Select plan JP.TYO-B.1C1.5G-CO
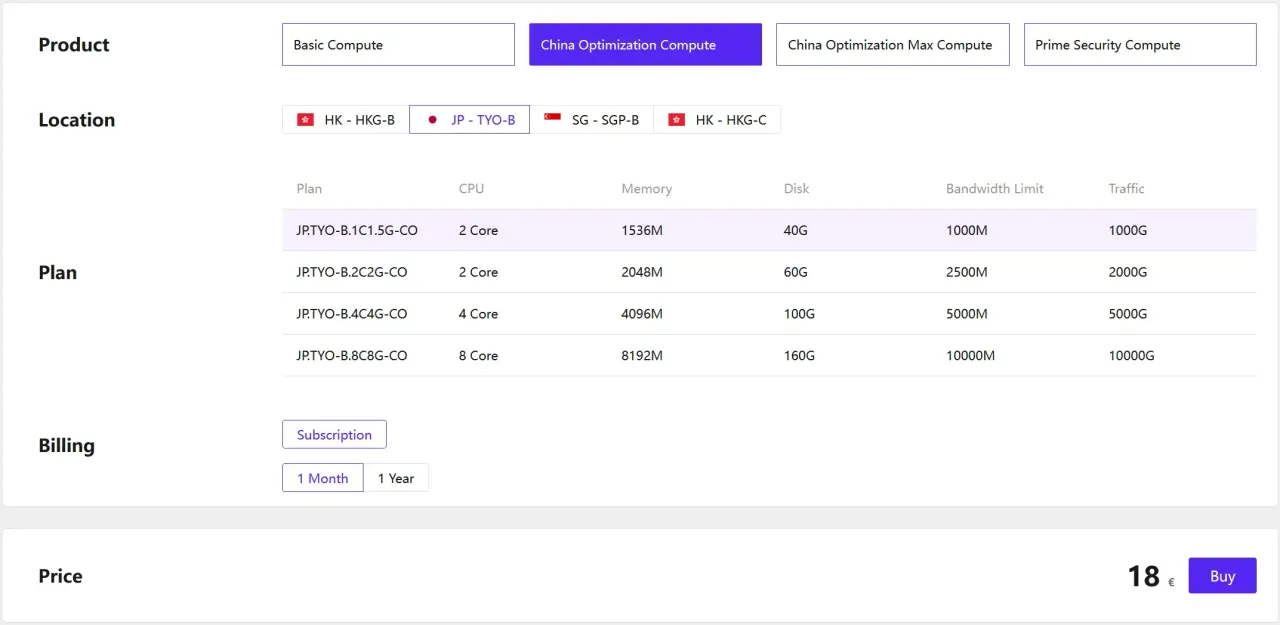 [x=769, y=230]
